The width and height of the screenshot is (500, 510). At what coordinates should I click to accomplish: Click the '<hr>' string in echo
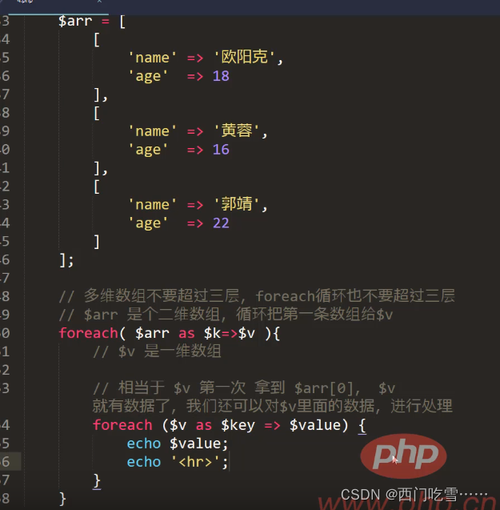click(x=195, y=462)
